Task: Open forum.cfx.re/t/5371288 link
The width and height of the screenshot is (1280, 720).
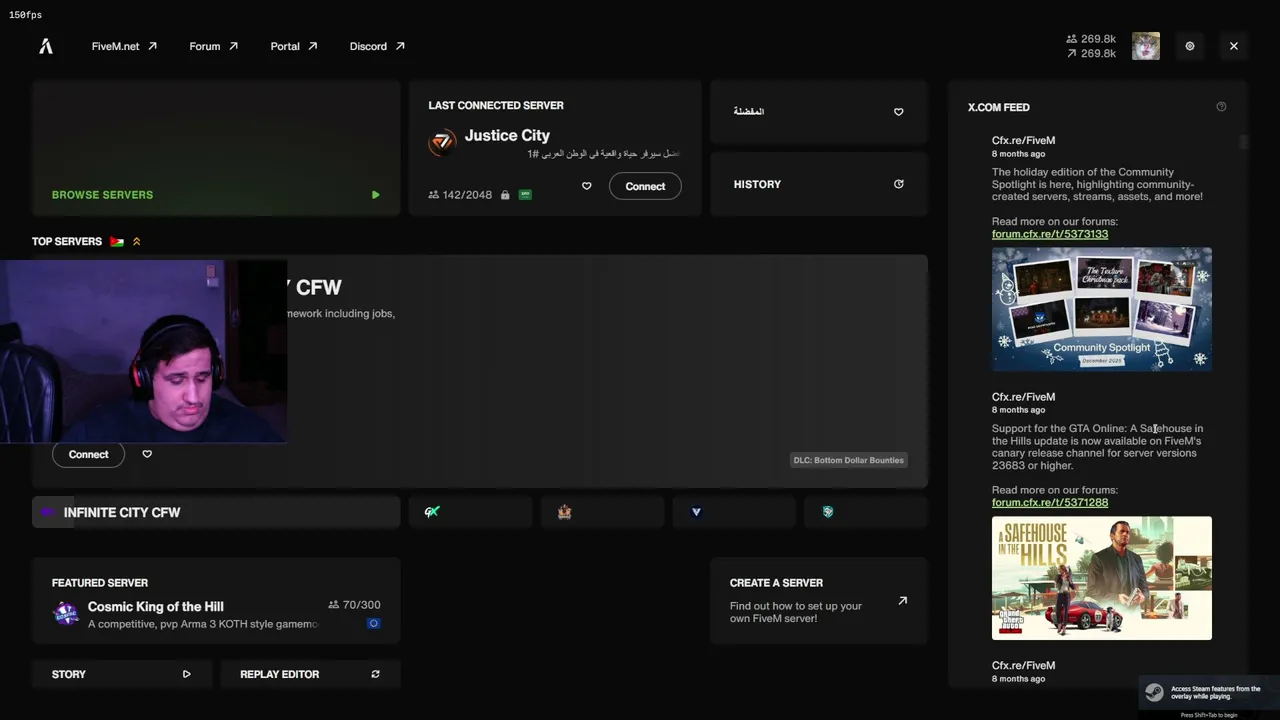Action: pyautogui.click(x=1050, y=502)
